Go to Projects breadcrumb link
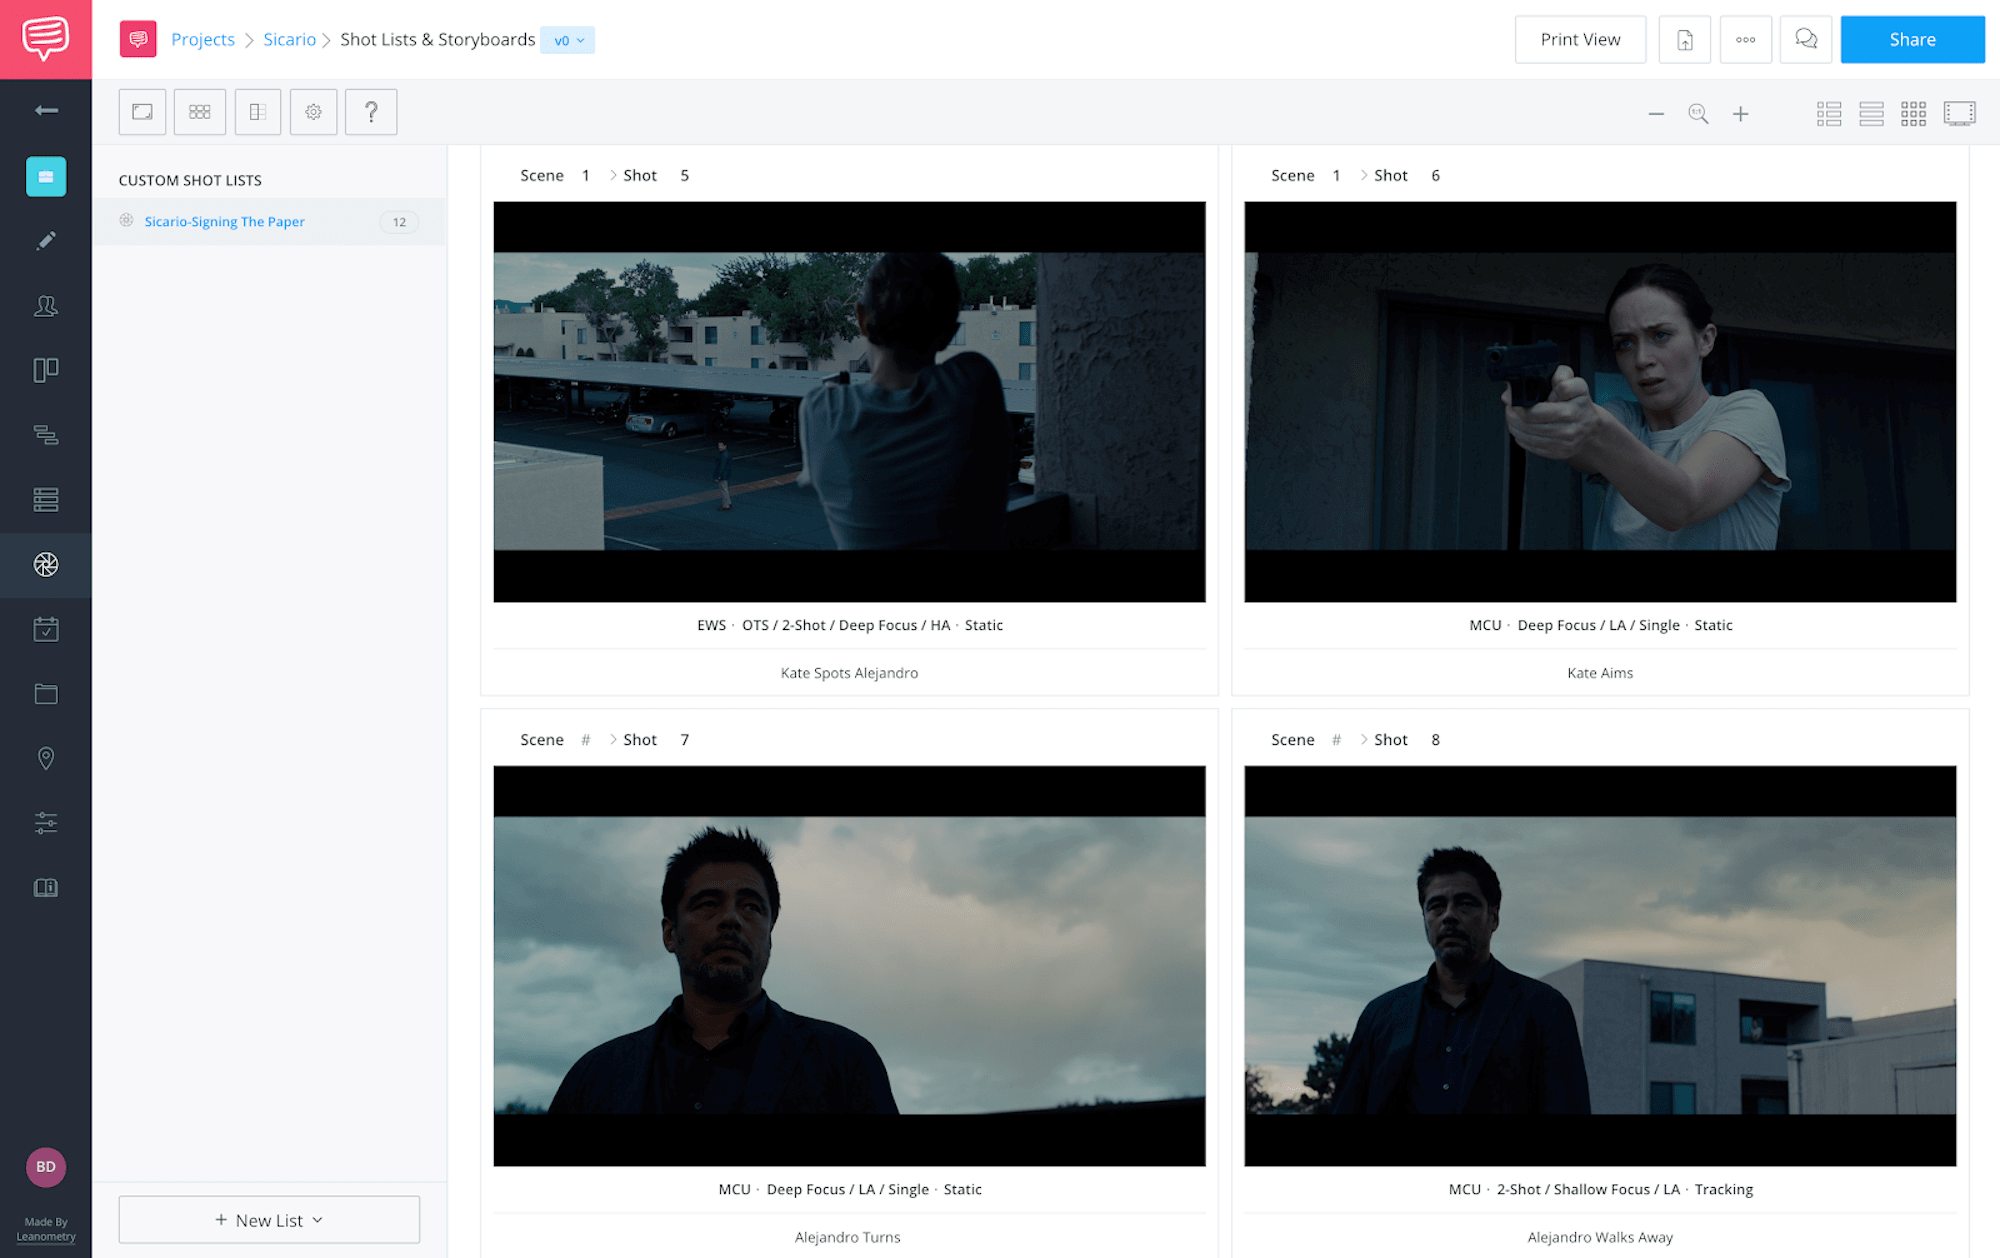Screen dimensions: 2000x1258 click(203, 39)
